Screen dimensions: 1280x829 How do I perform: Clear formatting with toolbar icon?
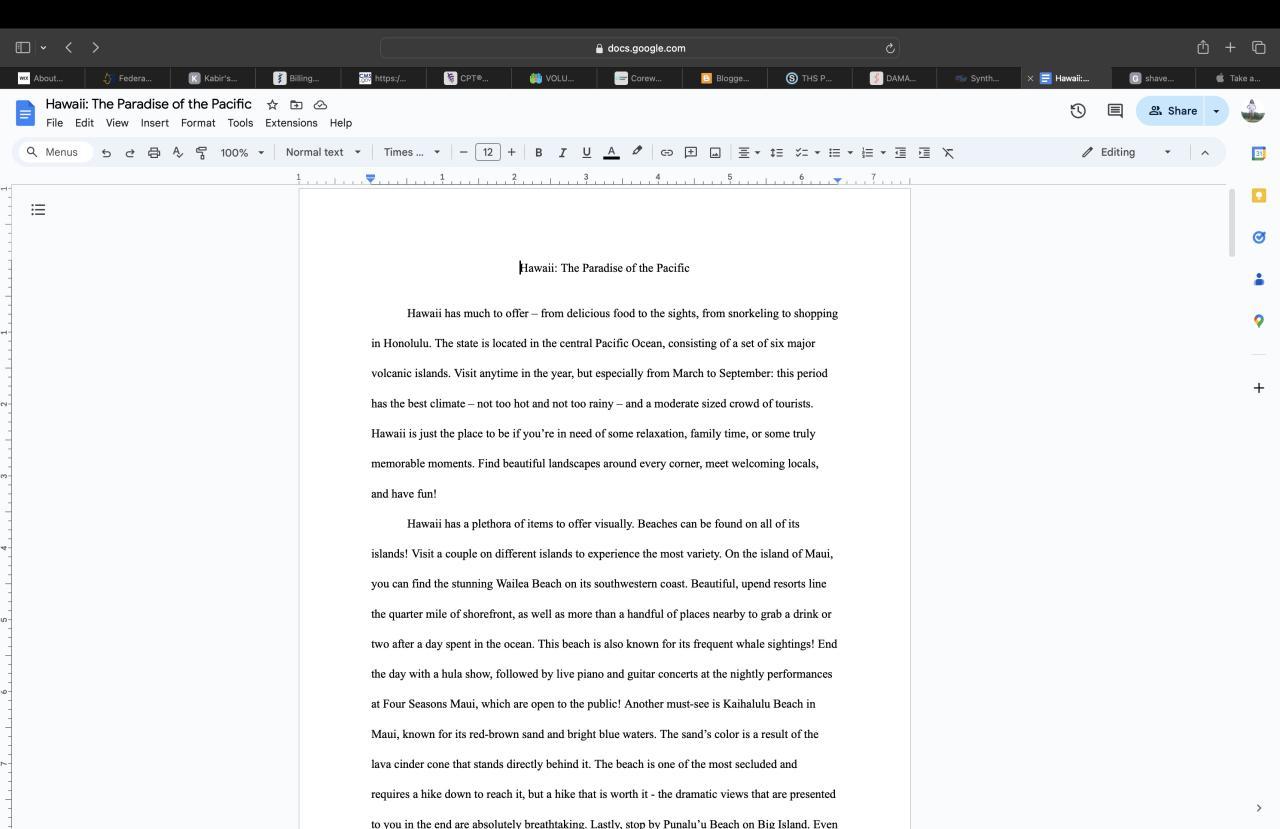coord(948,152)
